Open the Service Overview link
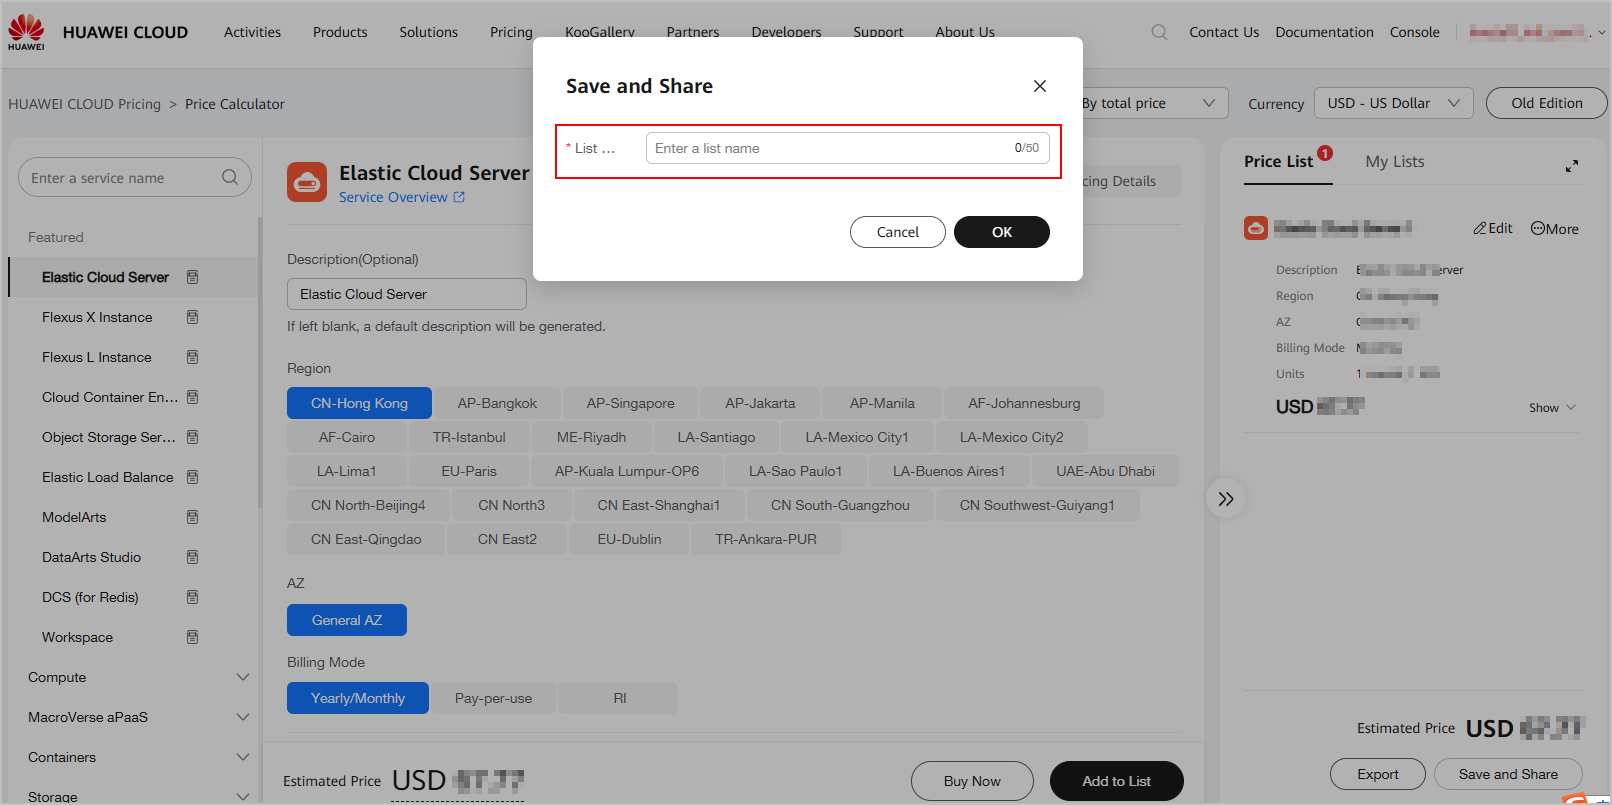 click(402, 197)
